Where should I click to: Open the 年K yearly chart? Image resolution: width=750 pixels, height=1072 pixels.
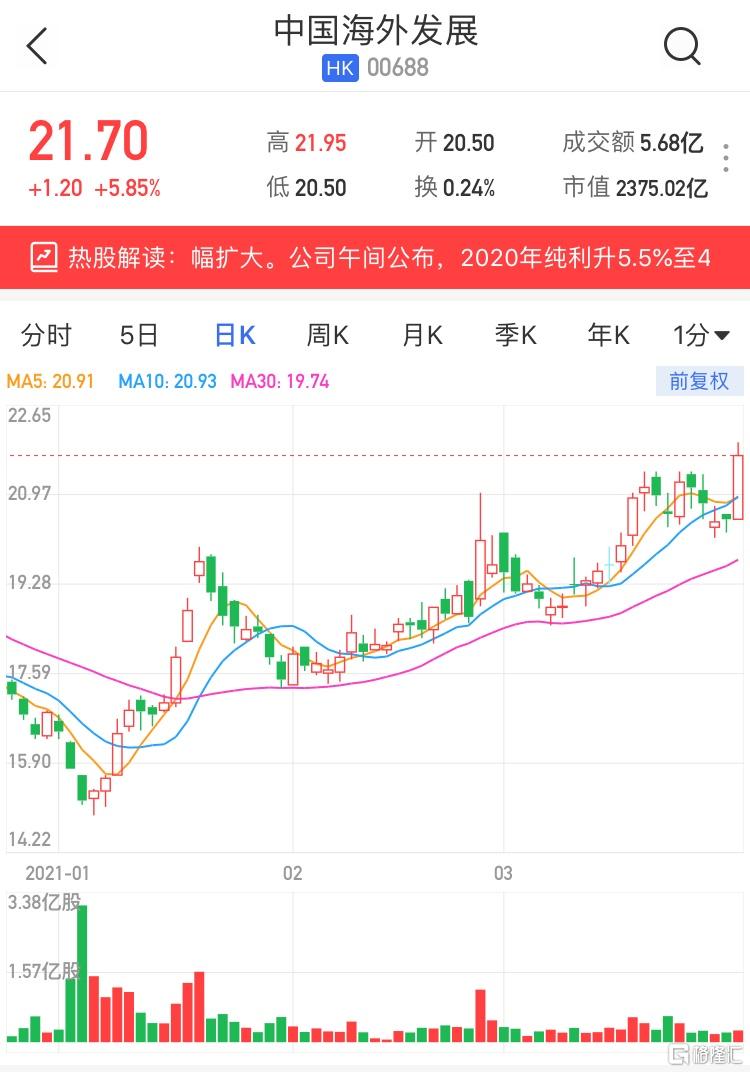point(609,336)
